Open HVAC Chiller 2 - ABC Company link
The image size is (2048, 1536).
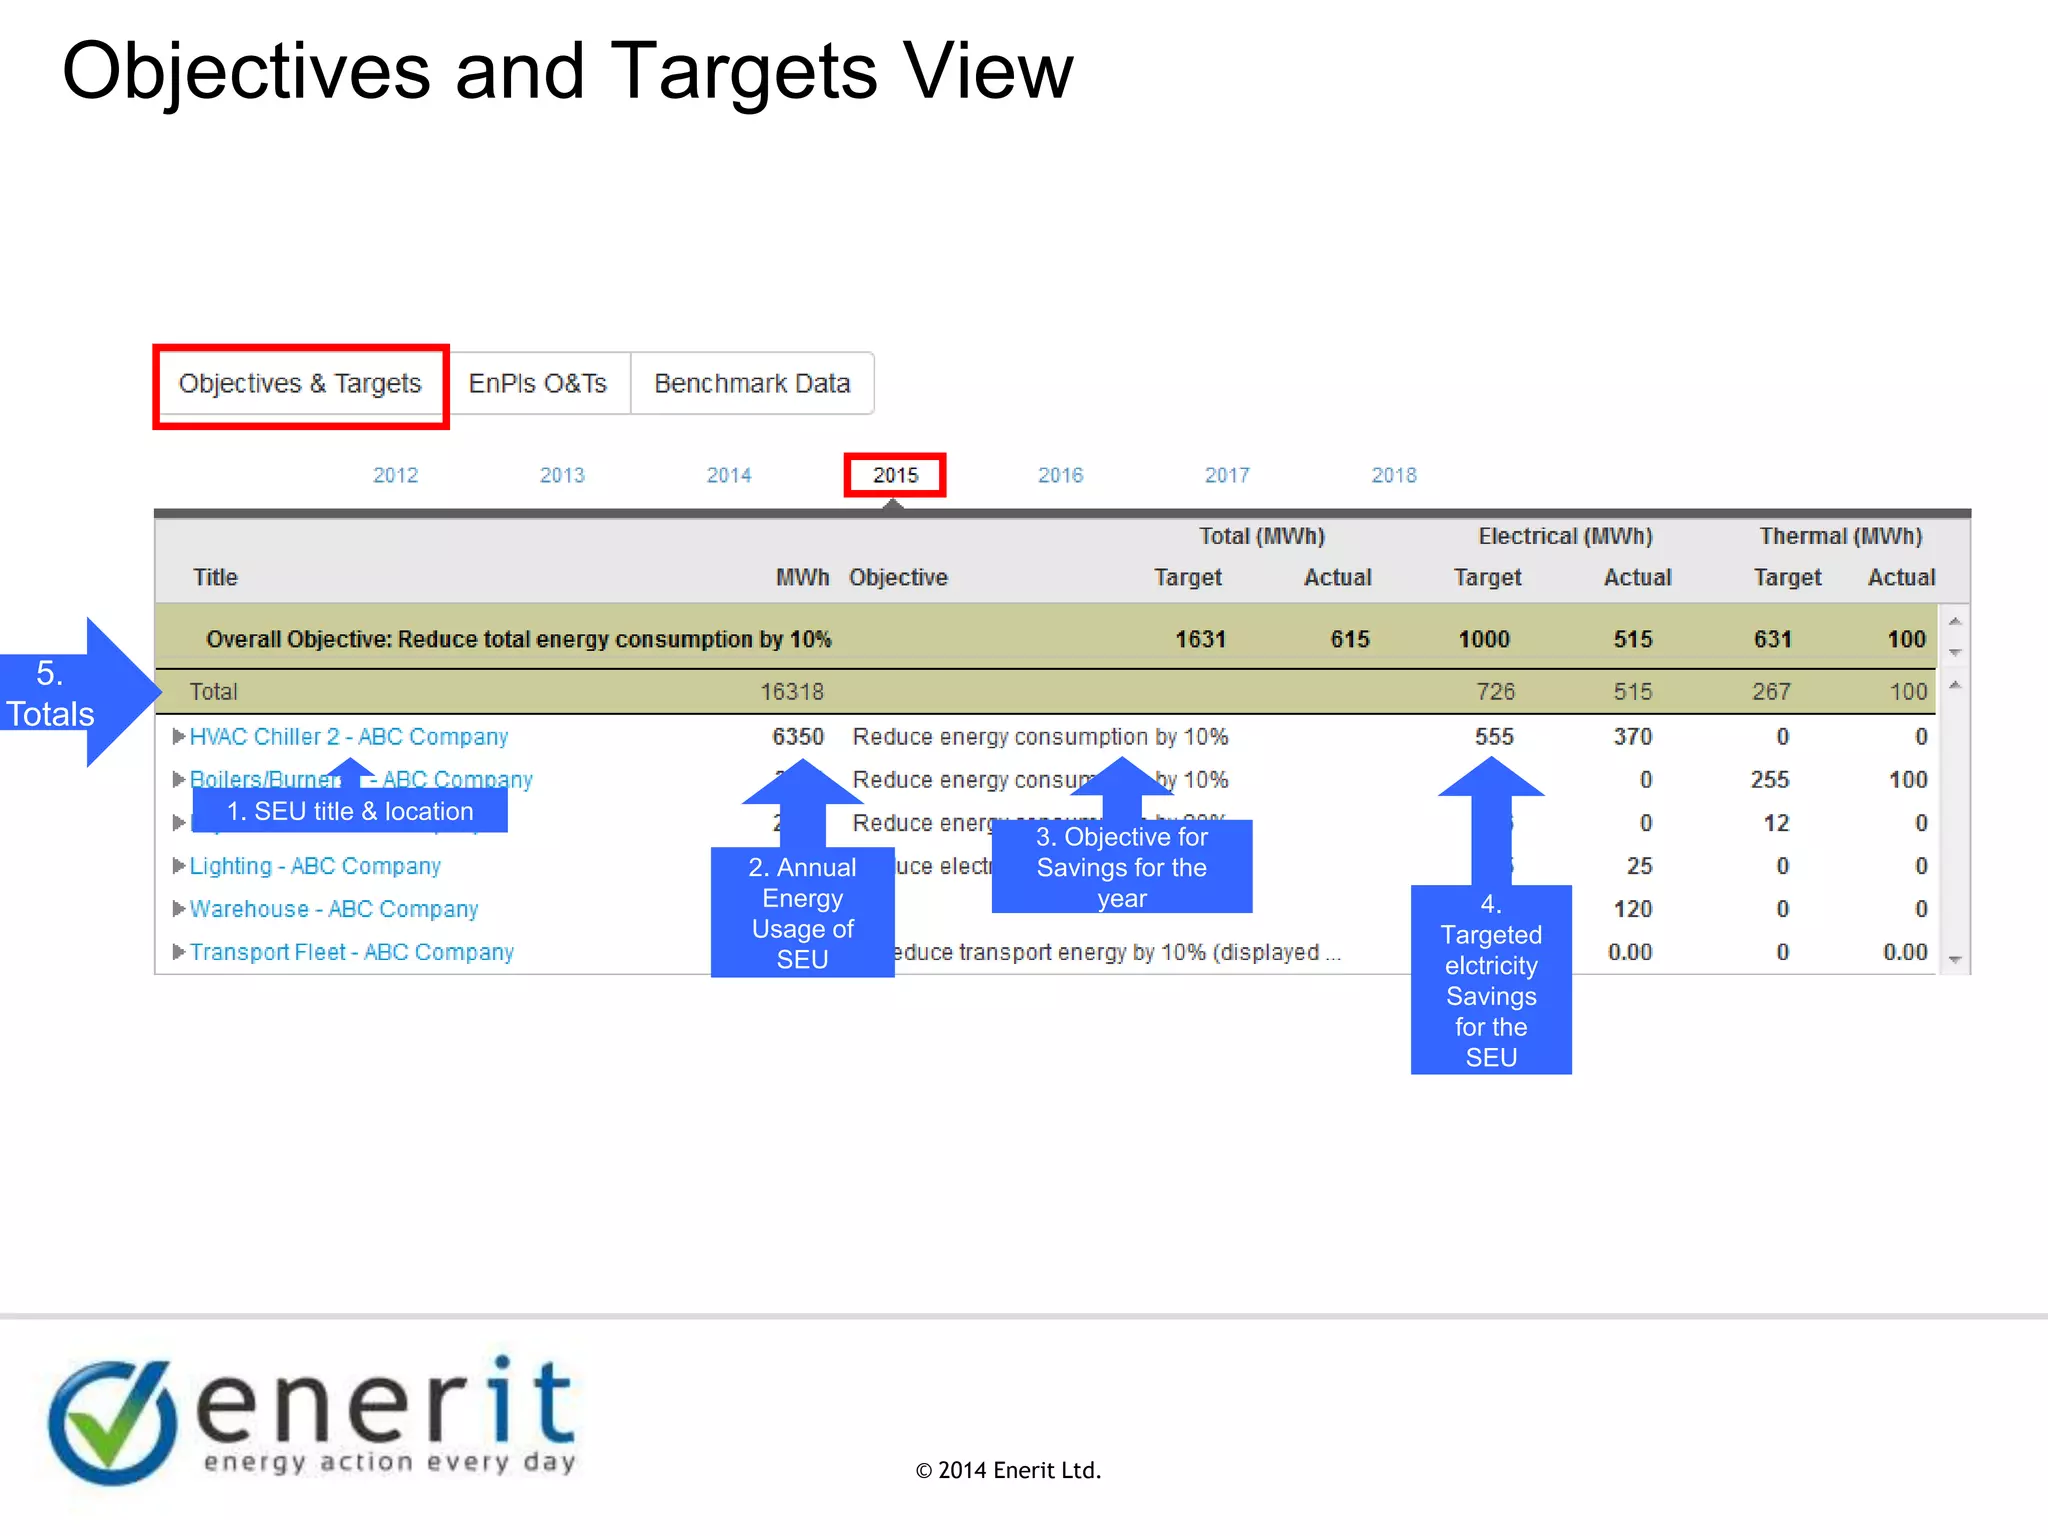coord(349,737)
